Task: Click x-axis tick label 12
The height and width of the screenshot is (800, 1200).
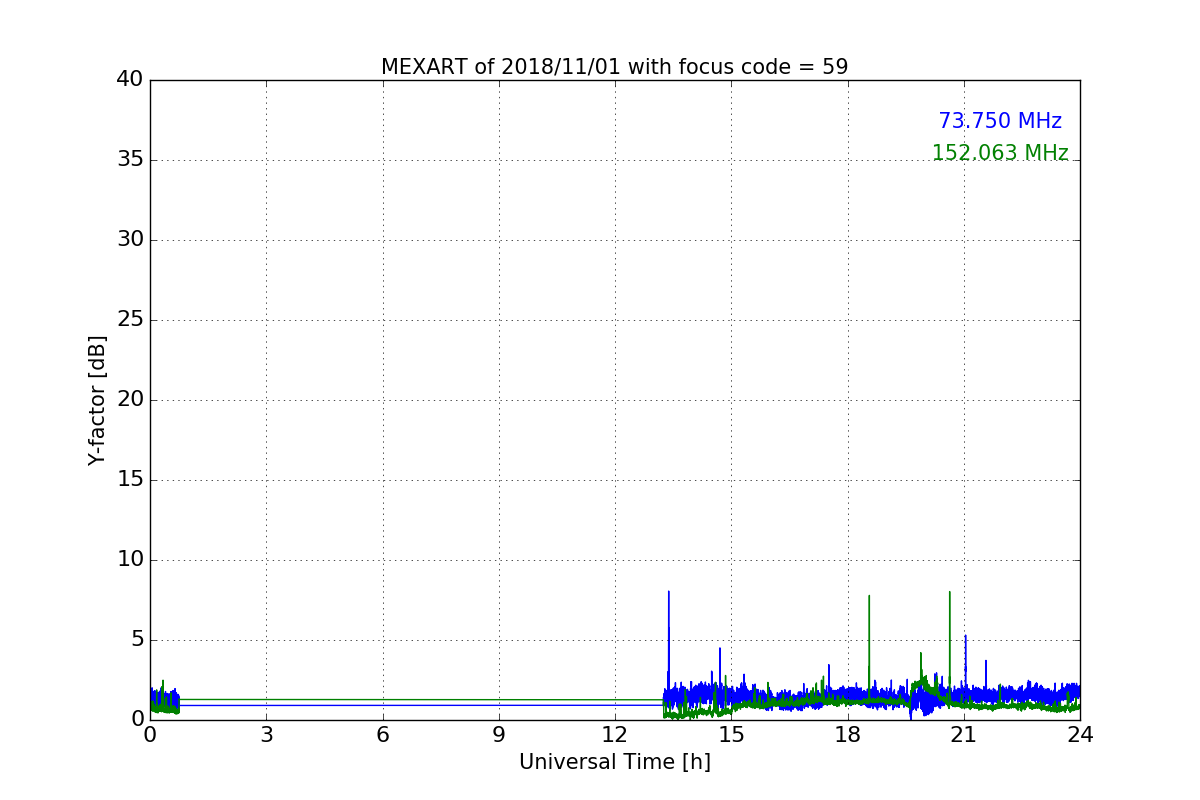Action: [615, 736]
